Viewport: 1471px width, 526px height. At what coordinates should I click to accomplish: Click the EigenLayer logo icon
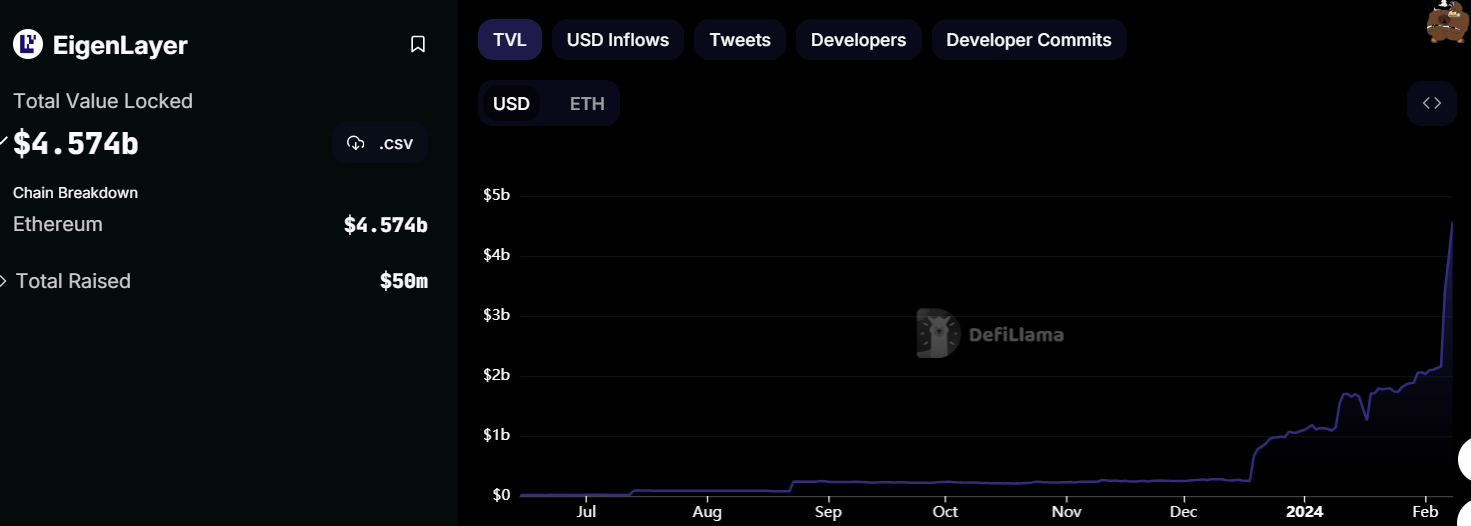28,44
